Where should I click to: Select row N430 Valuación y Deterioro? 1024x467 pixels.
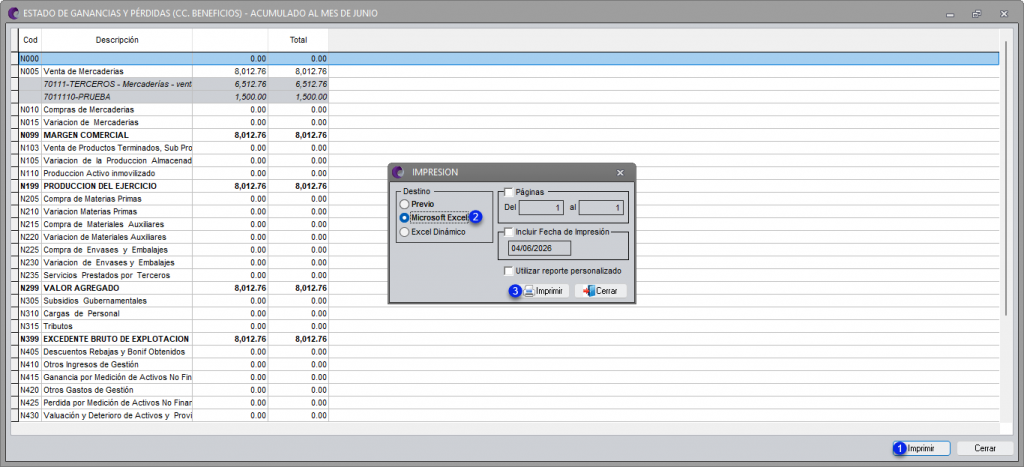(x=174, y=415)
